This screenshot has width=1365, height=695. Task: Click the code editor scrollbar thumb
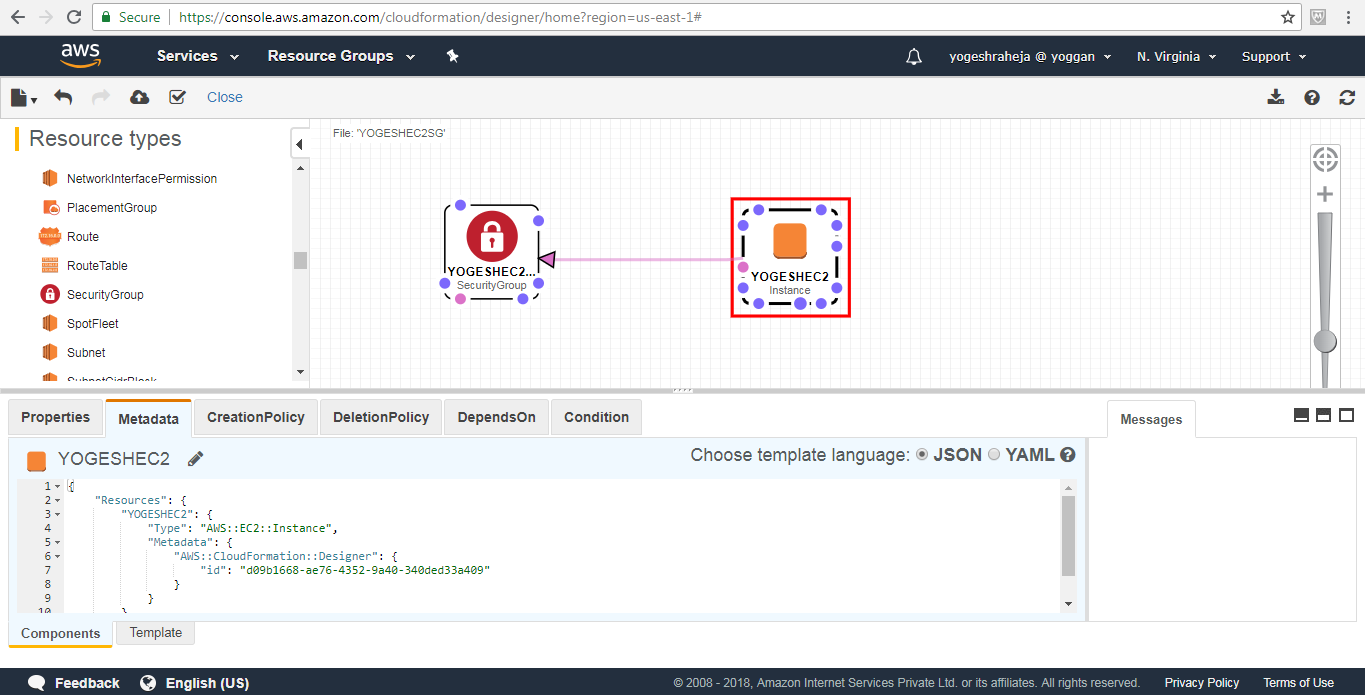[1068, 535]
